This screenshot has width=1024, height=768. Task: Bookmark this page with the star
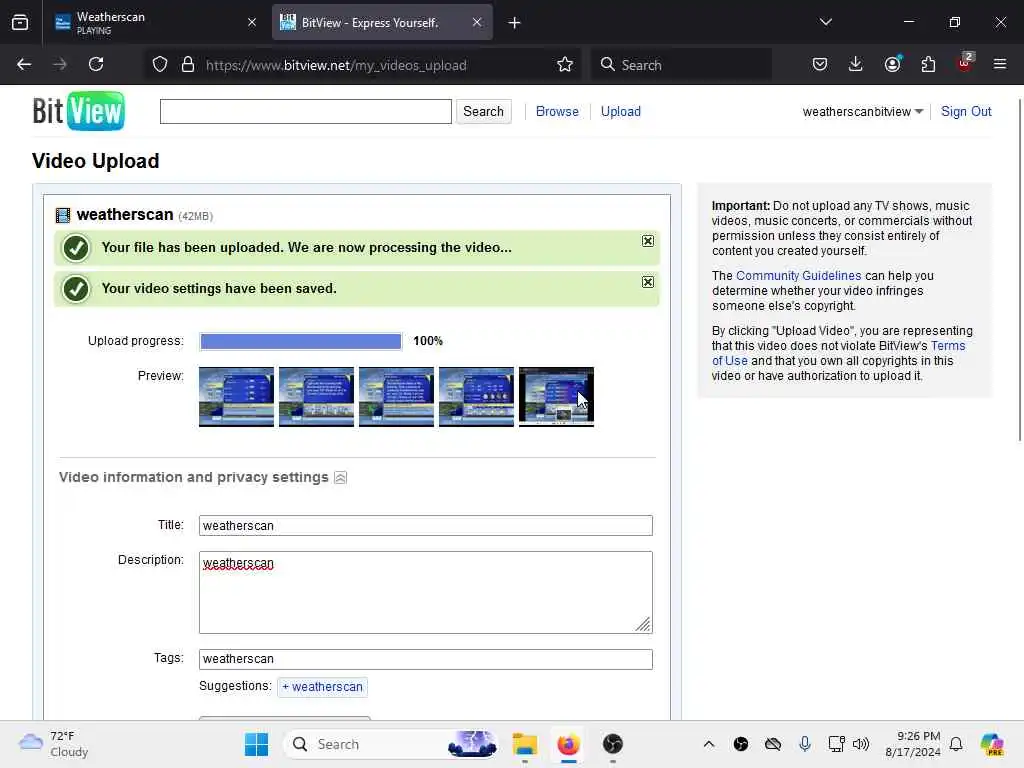point(565,65)
